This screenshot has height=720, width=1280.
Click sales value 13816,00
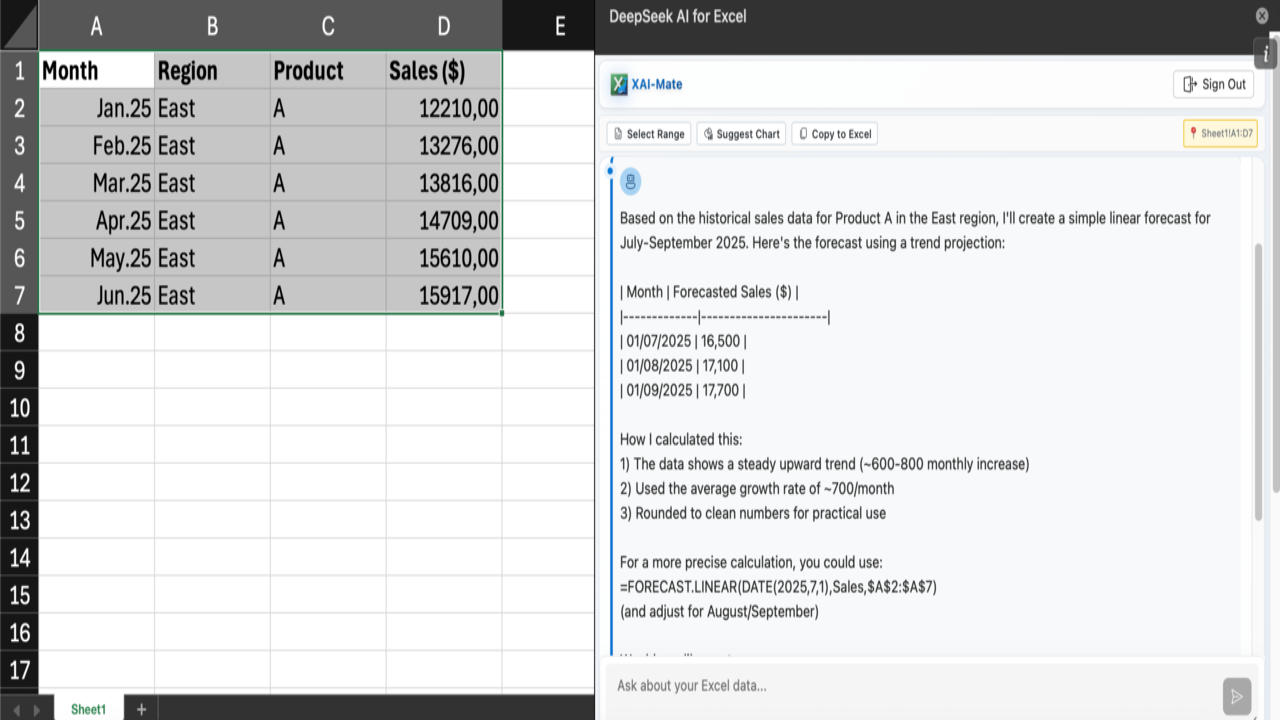[x=444, y=183]
